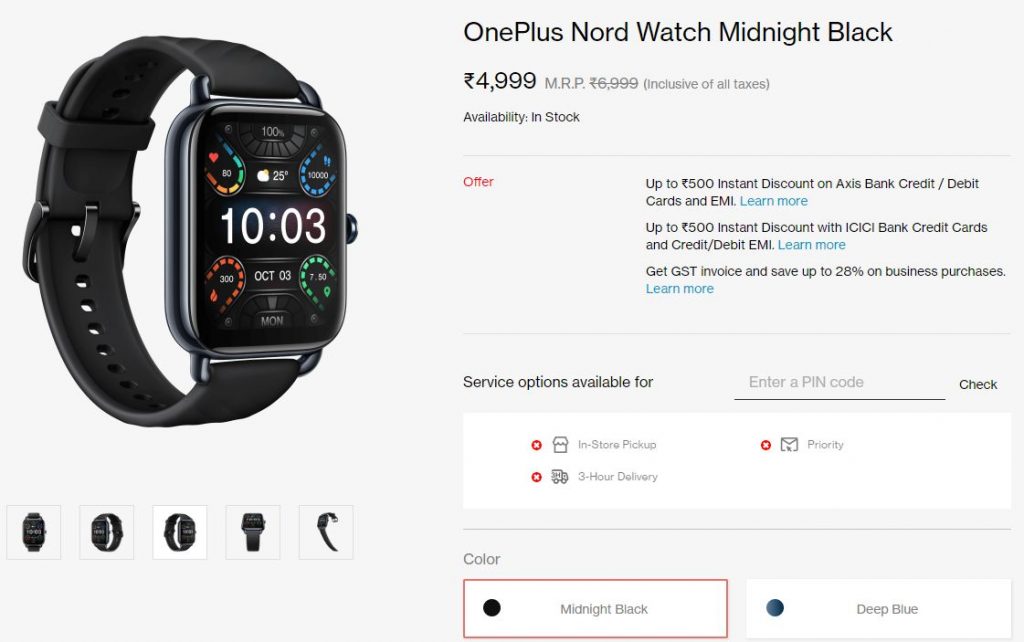1024x642 pixels.
Task: Click red unavailable mark beside 3-Hour Delivery
Action: pos(536,477)
